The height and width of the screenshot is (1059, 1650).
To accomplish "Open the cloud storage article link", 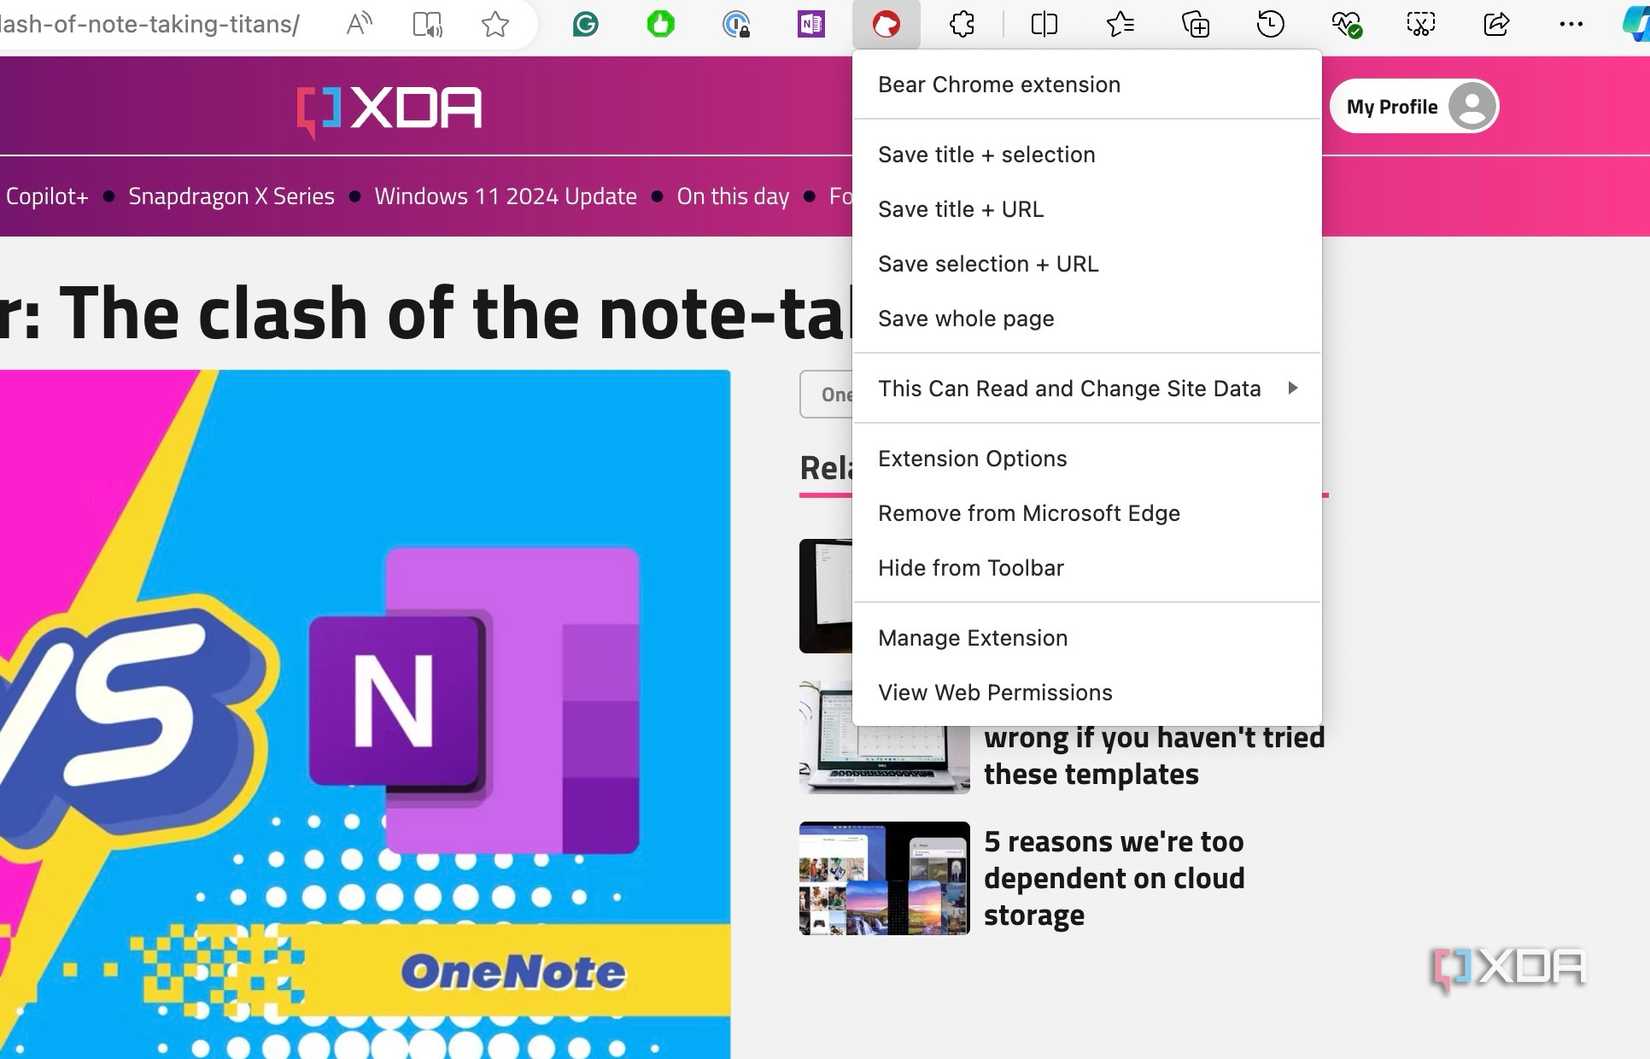I will 1114,877.
